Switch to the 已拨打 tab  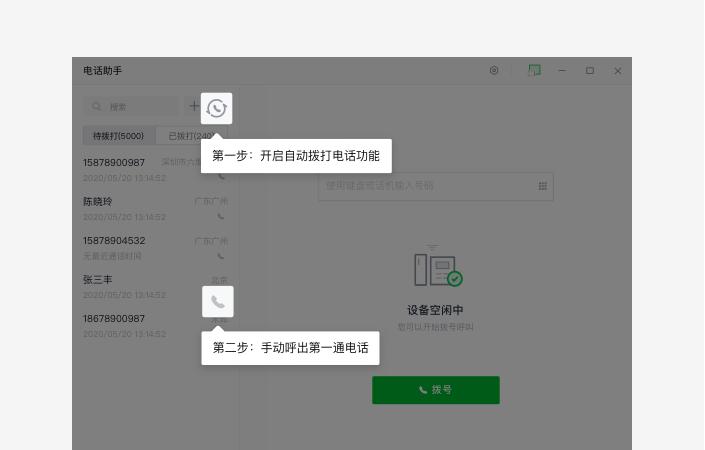point(191,136)
